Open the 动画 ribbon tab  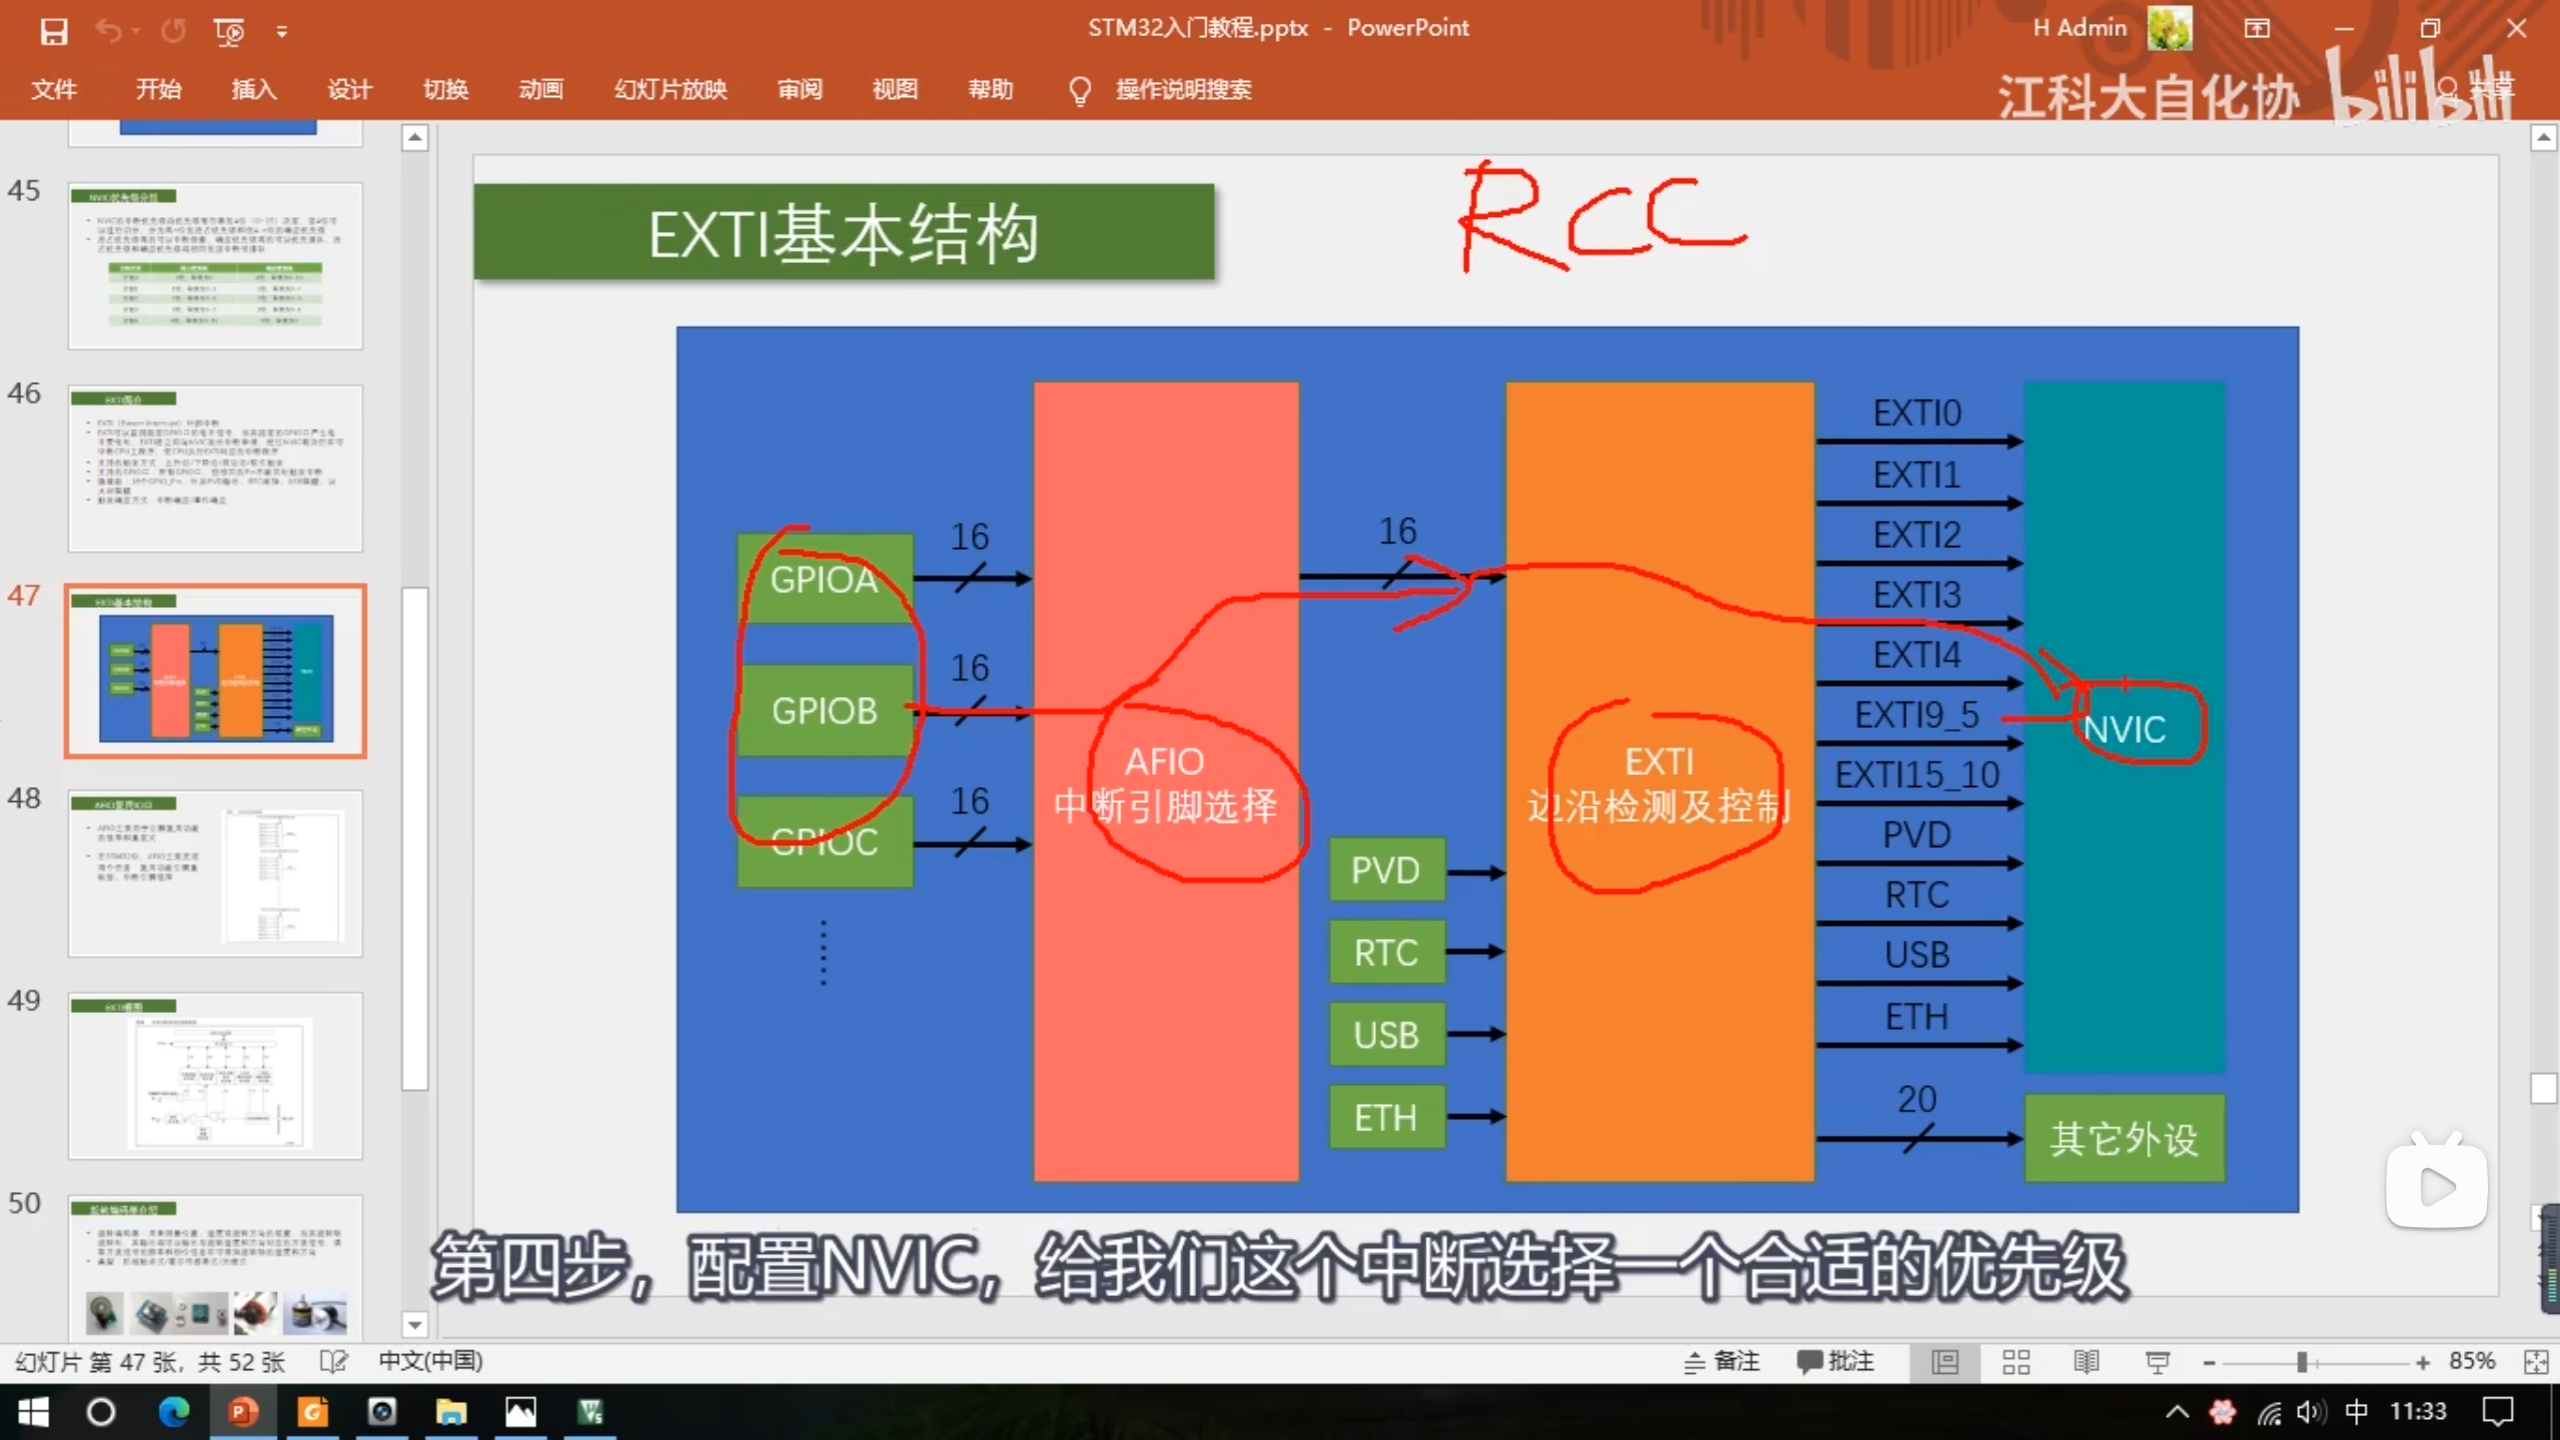click(x=541, y=89)
